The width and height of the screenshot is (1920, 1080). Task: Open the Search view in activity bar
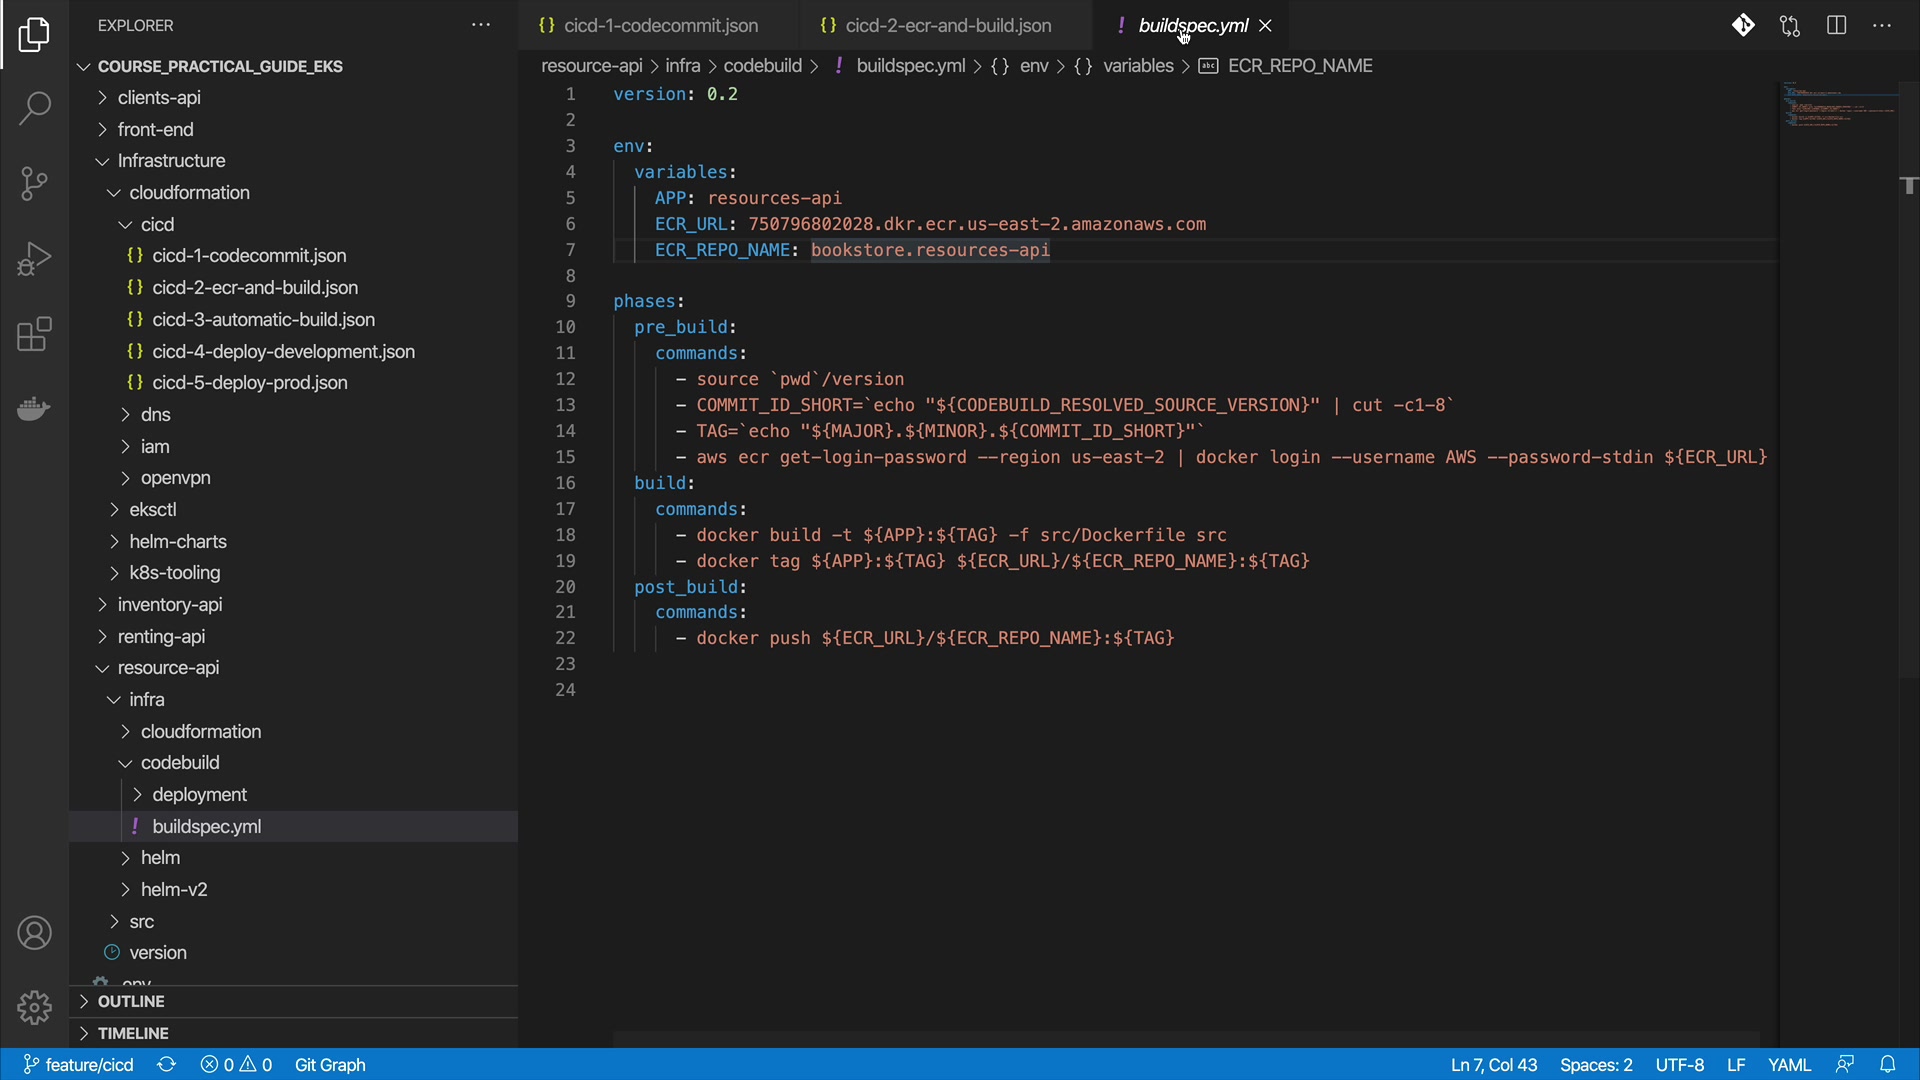point(34,108)
